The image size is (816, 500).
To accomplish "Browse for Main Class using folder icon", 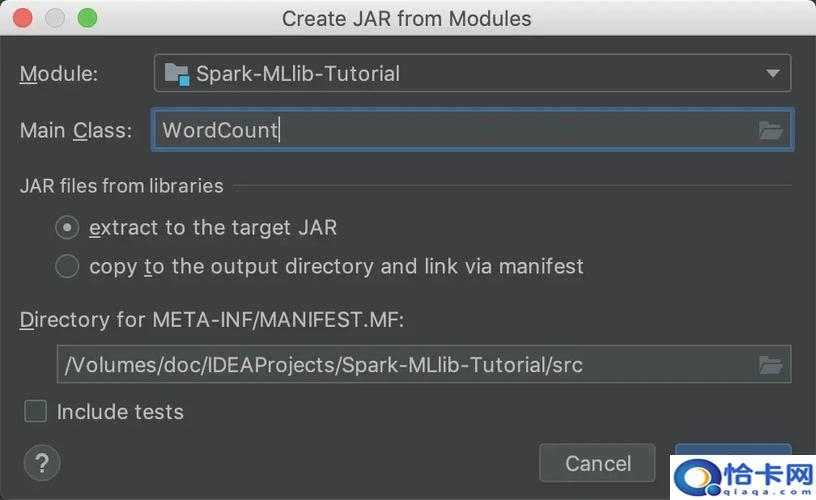I will pos(770,130).
